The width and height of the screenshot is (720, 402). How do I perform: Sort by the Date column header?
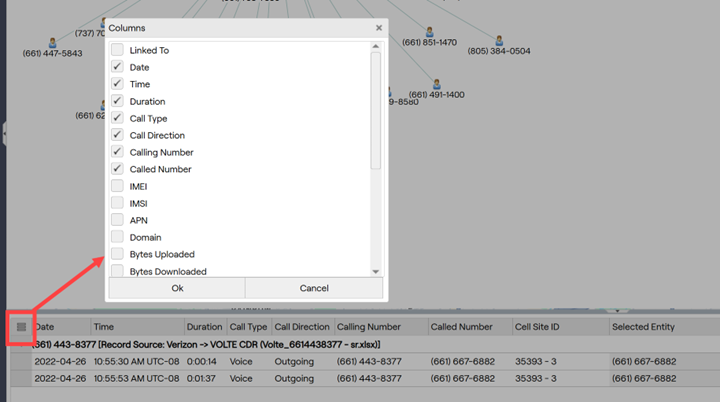(62, 327)
